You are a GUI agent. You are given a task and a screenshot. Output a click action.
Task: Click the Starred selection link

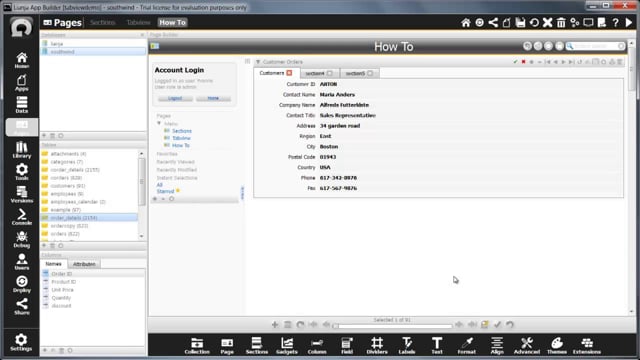(165, 191)
